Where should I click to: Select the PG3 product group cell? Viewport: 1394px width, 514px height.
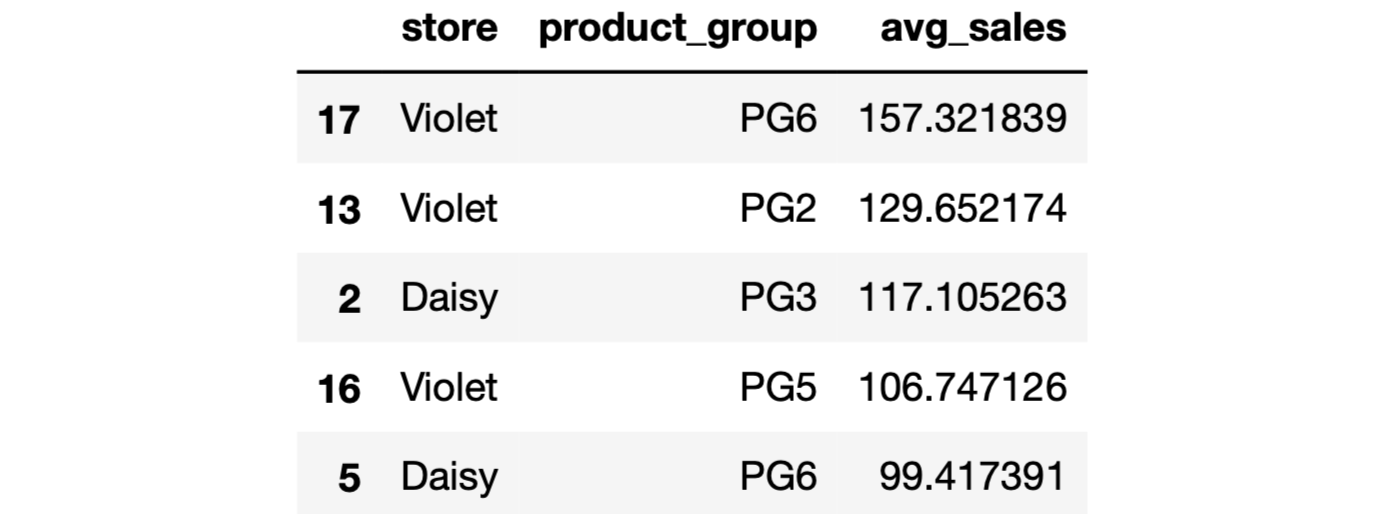(777, 298)
